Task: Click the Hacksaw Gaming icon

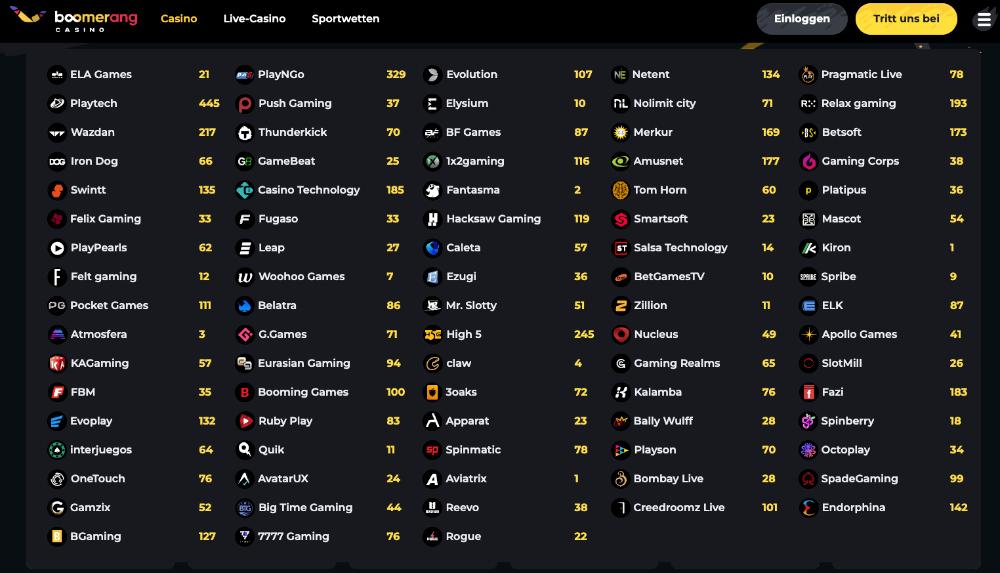Action: tap(432, 219)
